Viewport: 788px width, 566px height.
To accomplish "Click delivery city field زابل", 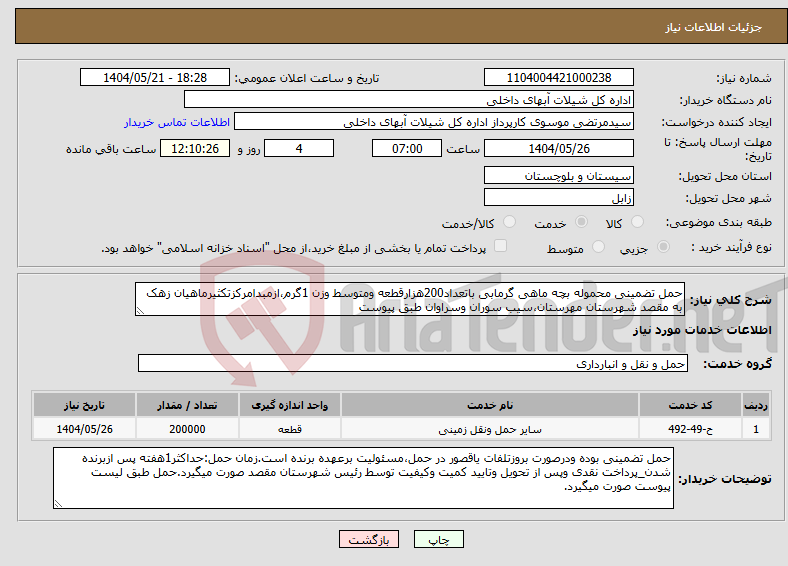I will tap(558, 197).
